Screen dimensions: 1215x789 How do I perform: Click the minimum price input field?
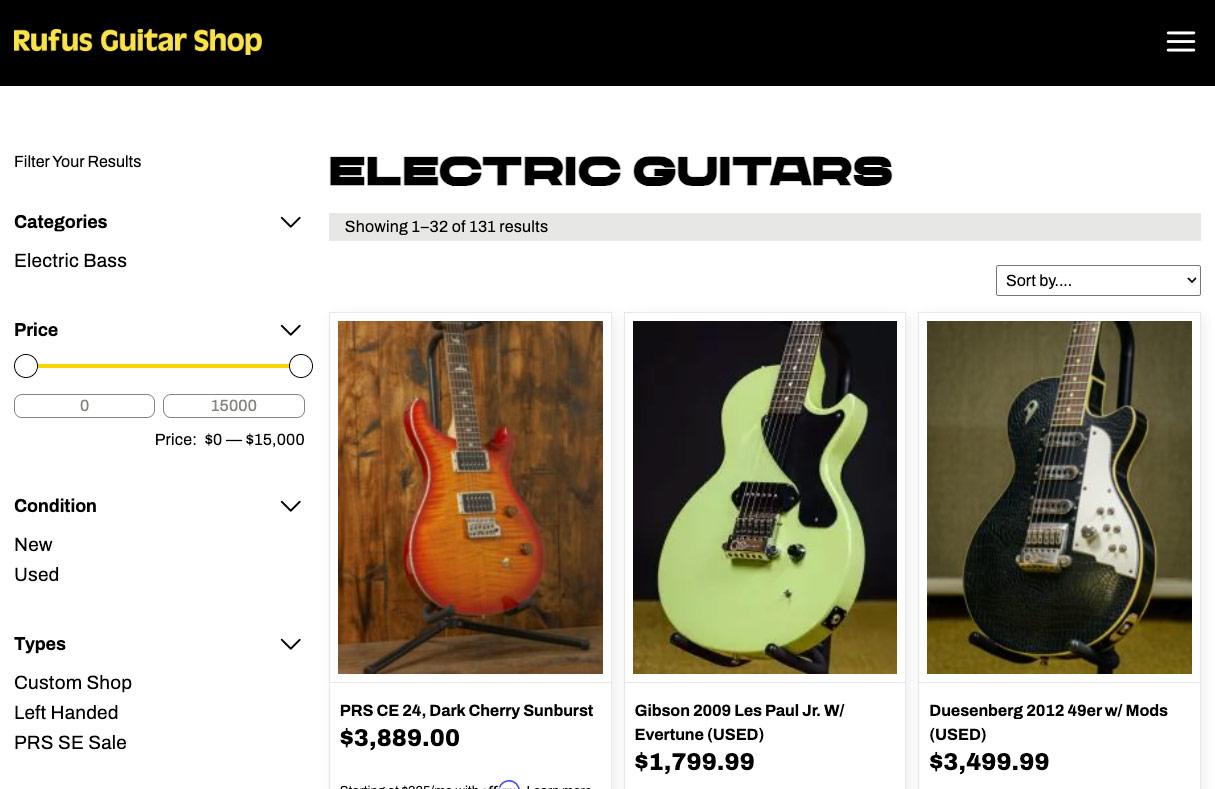click(x=84, y=406)
